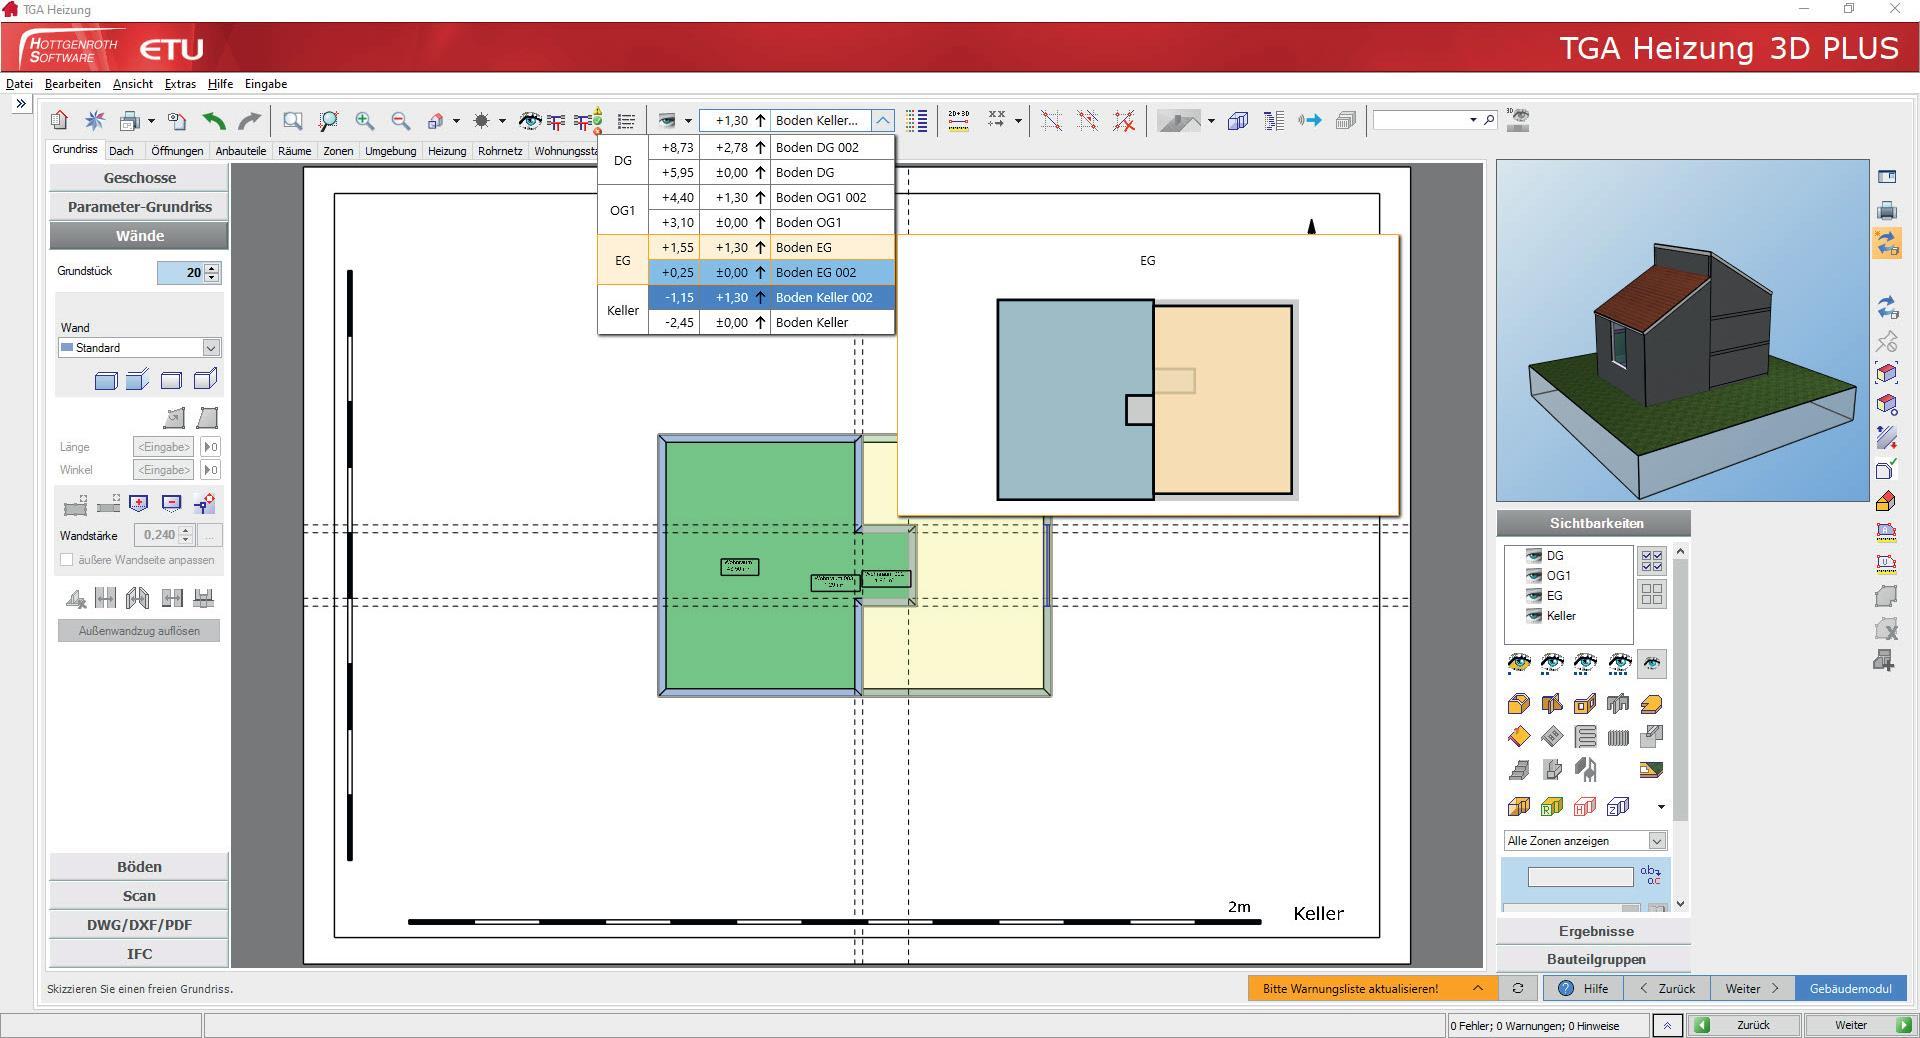Click the list view icon in toolbar
Viewport: 1920px width, 1038px height.
(626, 121)
